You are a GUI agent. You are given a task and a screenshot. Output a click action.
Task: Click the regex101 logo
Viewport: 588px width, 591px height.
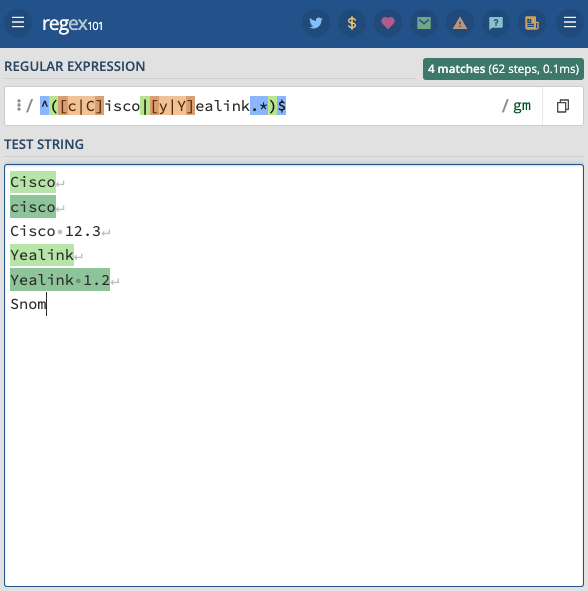[72, 24]
